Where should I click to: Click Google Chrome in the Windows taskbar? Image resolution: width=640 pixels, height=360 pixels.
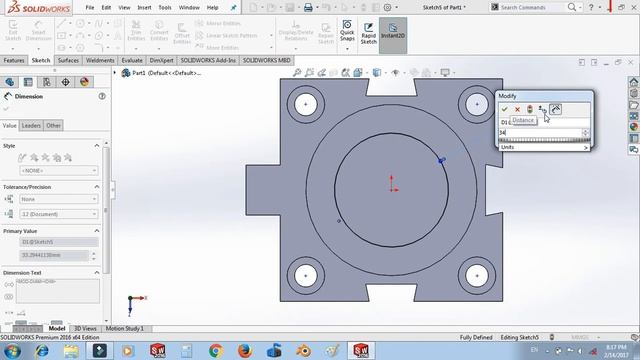tap(216, 351)
